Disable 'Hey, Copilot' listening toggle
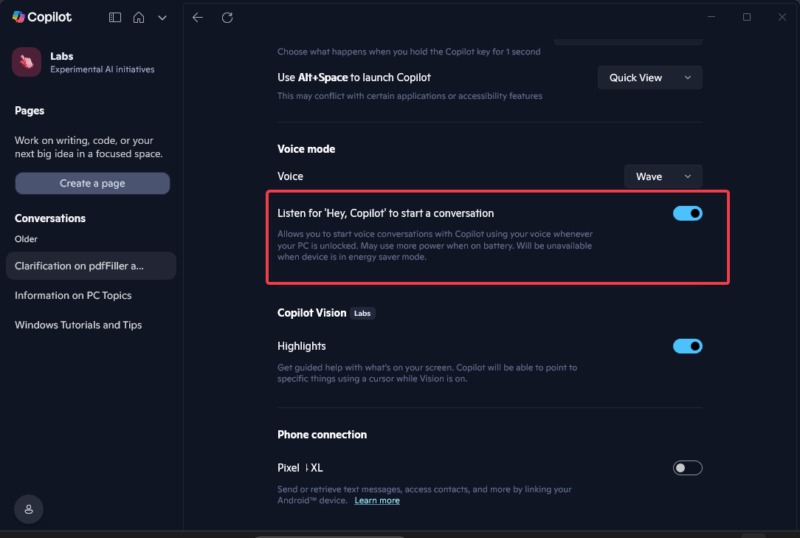Image resolution: width=800 pixels, height=538 pixels. [687, 213]
